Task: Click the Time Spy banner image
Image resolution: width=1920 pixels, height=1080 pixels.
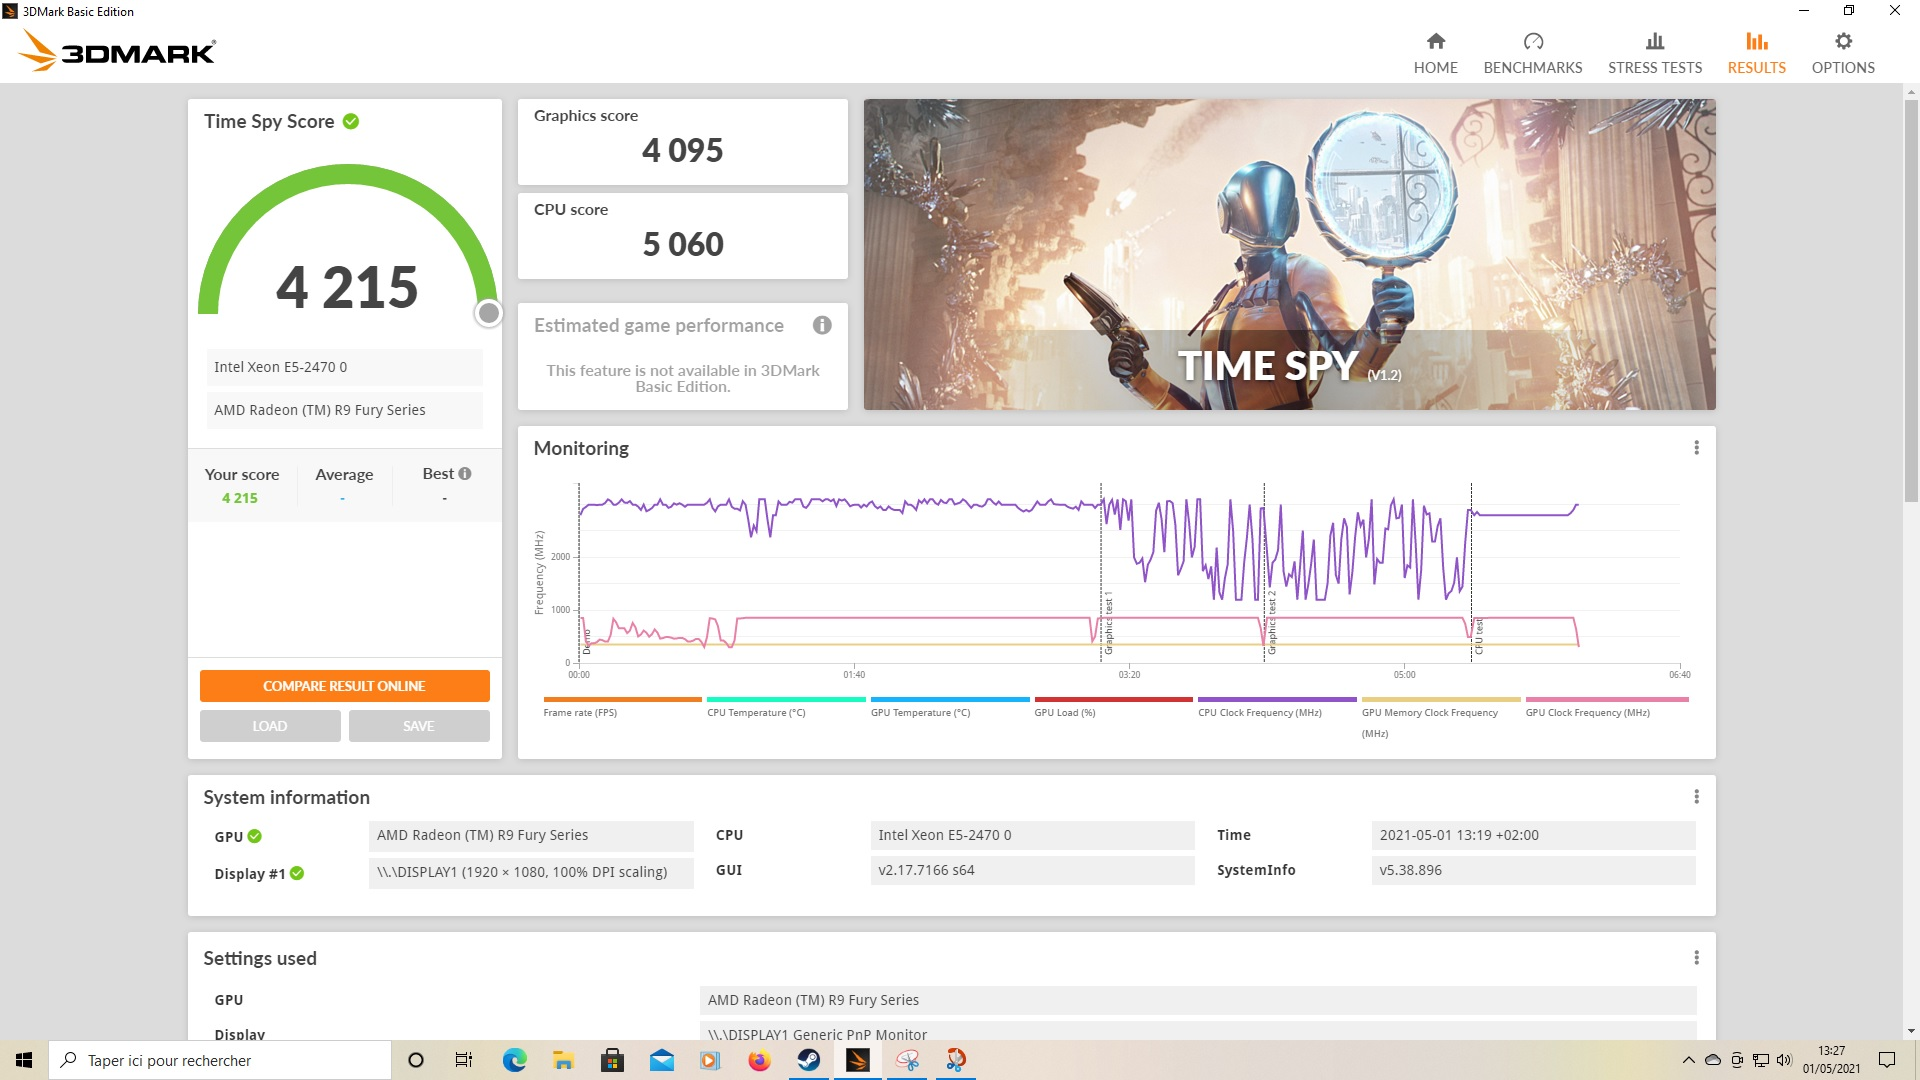Action: click(1289, 254)
